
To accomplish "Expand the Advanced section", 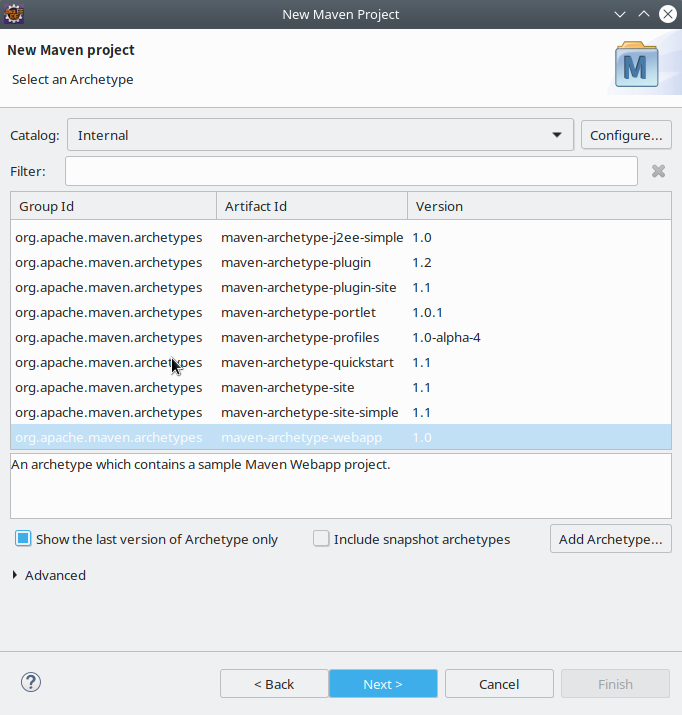I will (15, 575).
